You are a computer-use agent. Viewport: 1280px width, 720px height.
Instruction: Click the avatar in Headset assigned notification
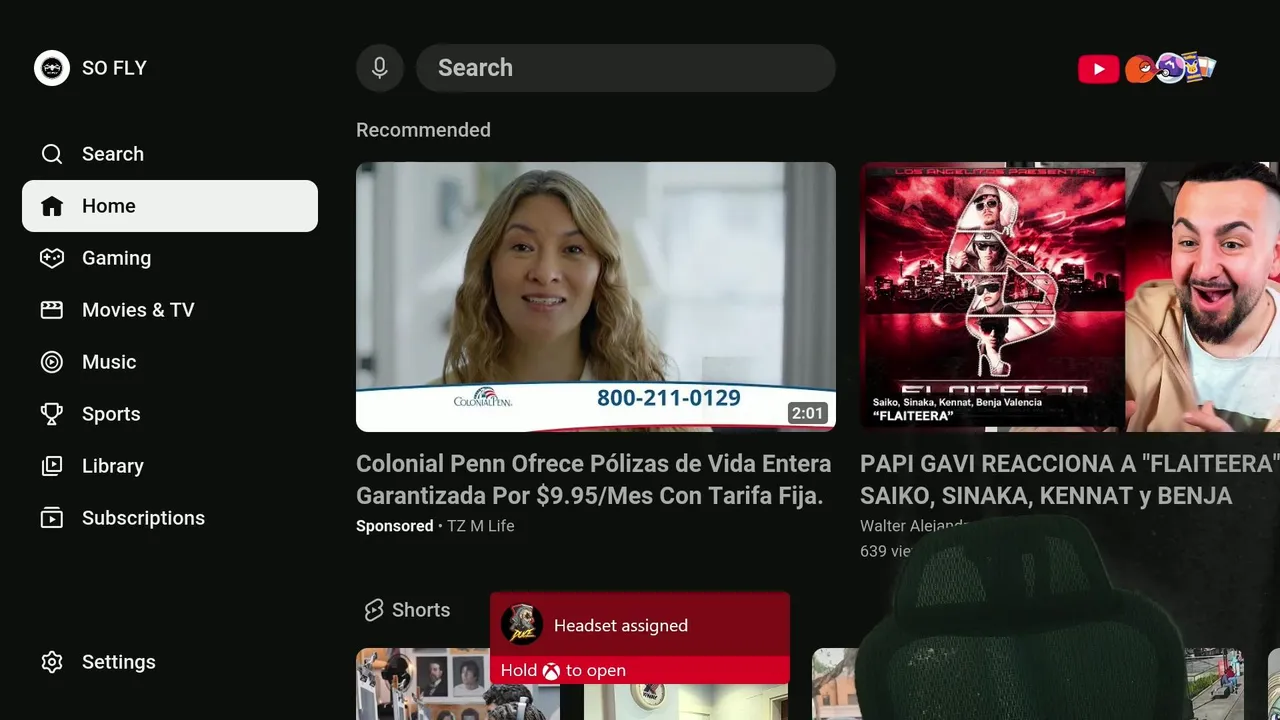pos(521,625)
